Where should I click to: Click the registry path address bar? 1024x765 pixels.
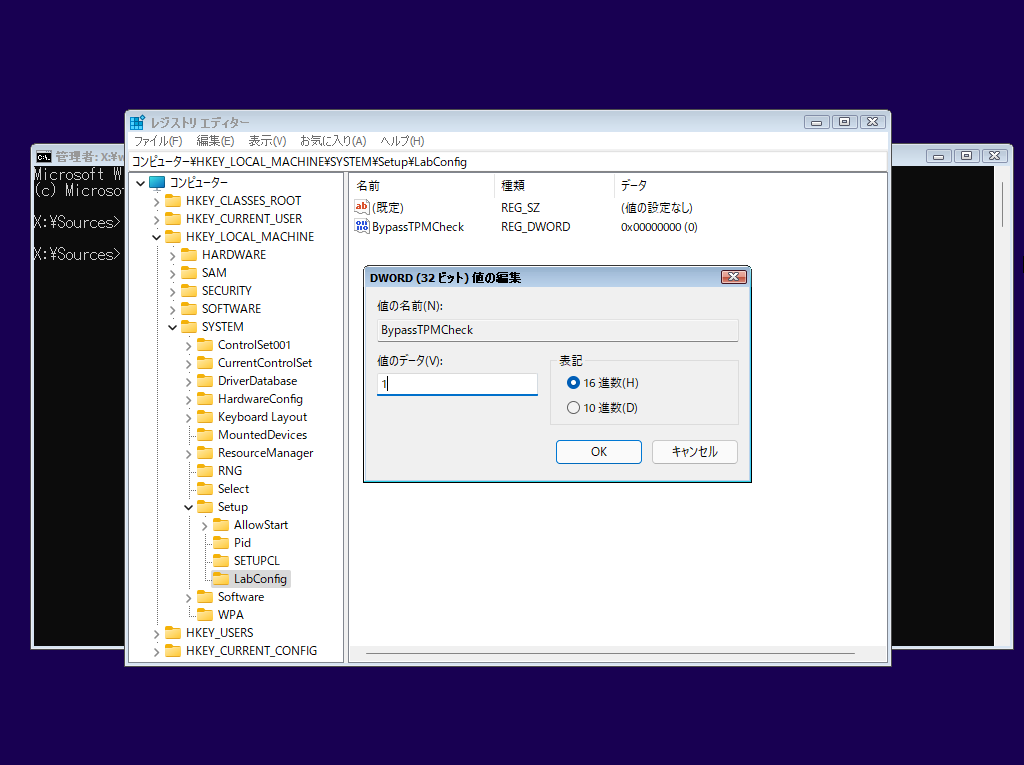508,162
